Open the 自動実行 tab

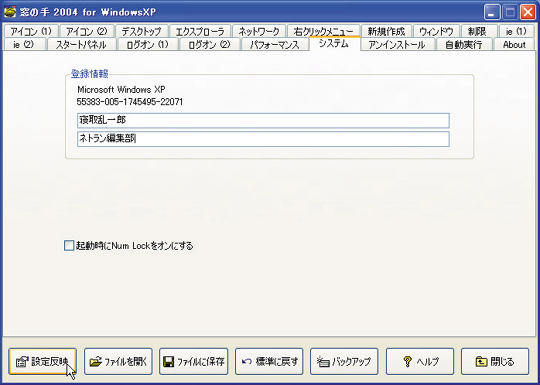coord(464,44)
